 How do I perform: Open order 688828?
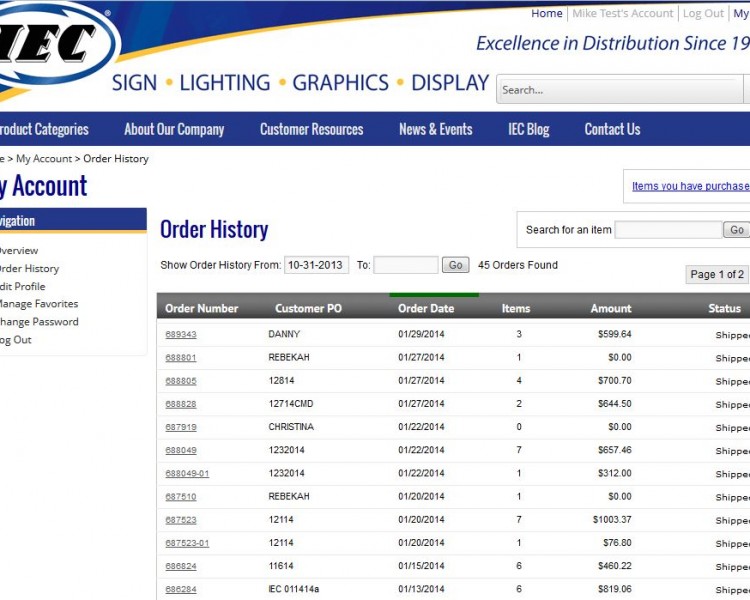coord(181,404)
